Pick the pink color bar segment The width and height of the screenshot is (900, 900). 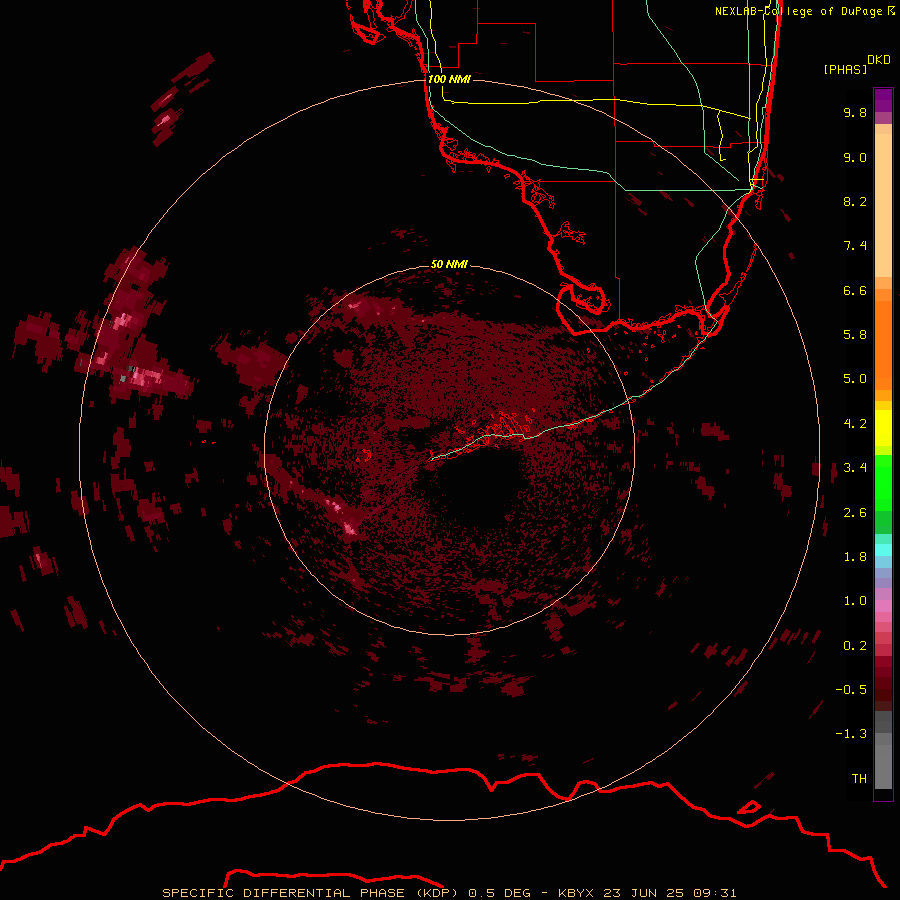tap(883, 606)
